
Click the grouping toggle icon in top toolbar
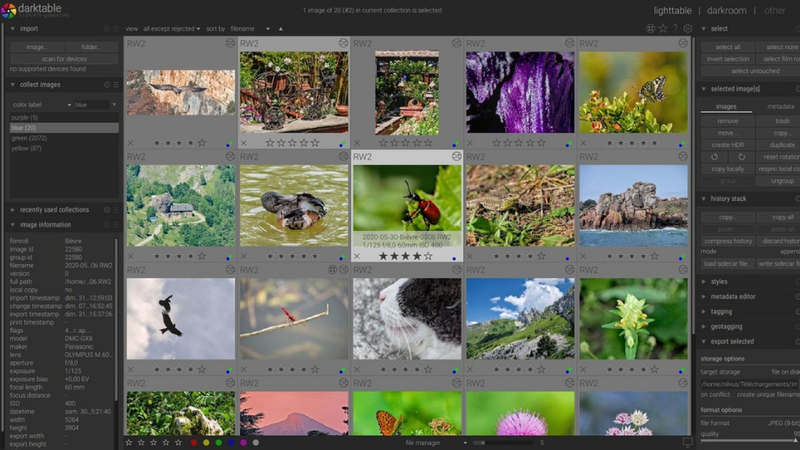651,29
